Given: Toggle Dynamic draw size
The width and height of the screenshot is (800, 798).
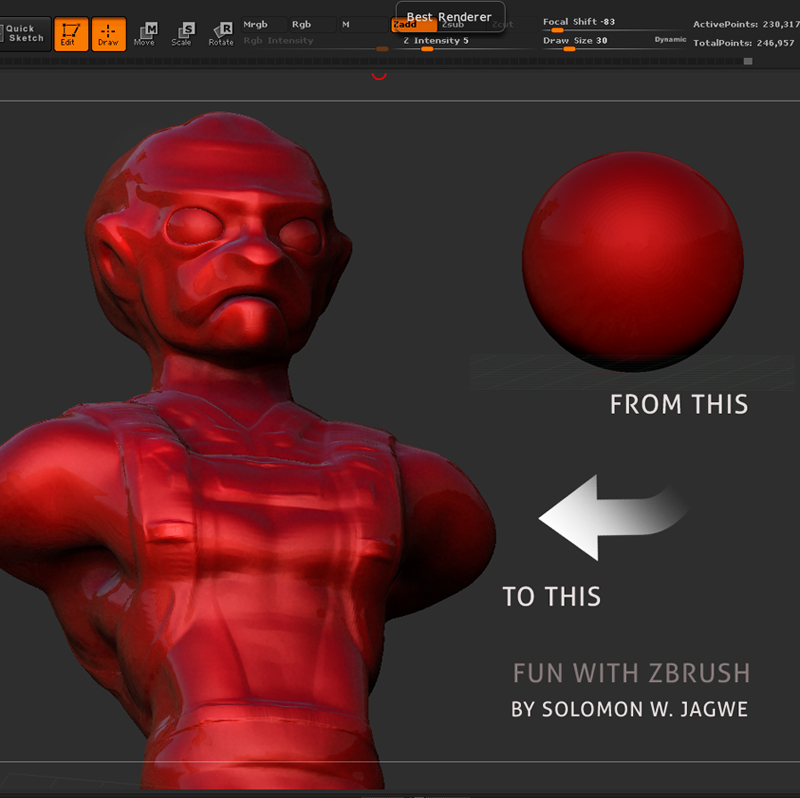Looking at the screenshot, I should point(670,39).
